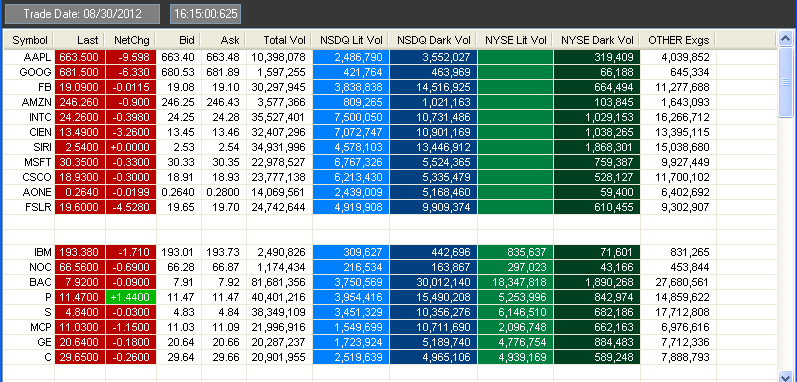Sort by the Last column header
This screenshot has height=382, width=797.
pos(79,40)
